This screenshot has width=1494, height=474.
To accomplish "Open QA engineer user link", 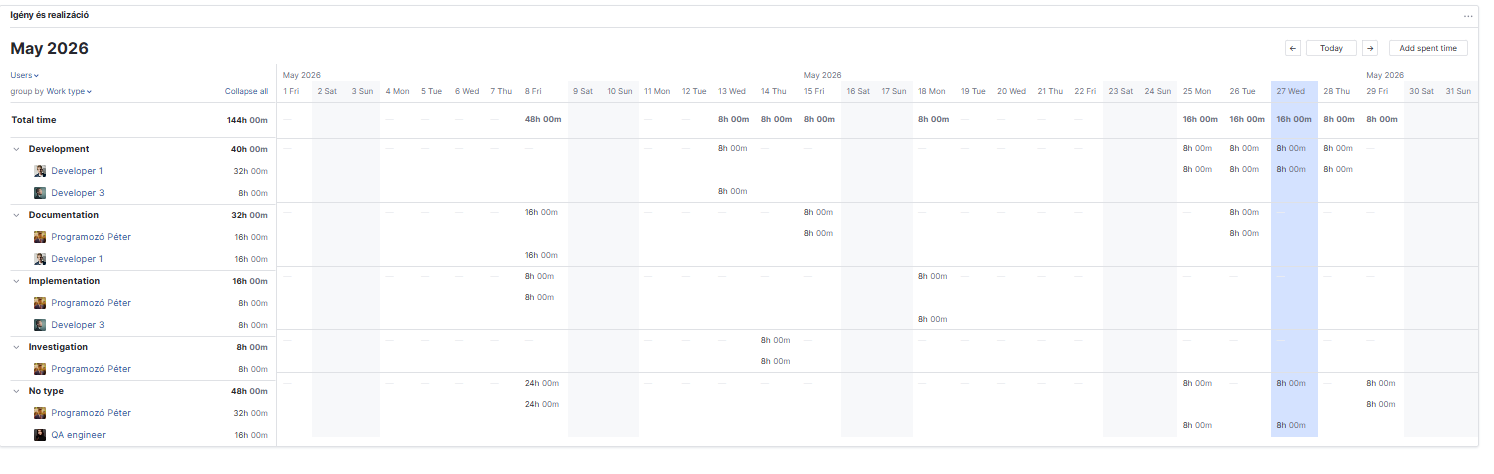I will click(78, 435).
